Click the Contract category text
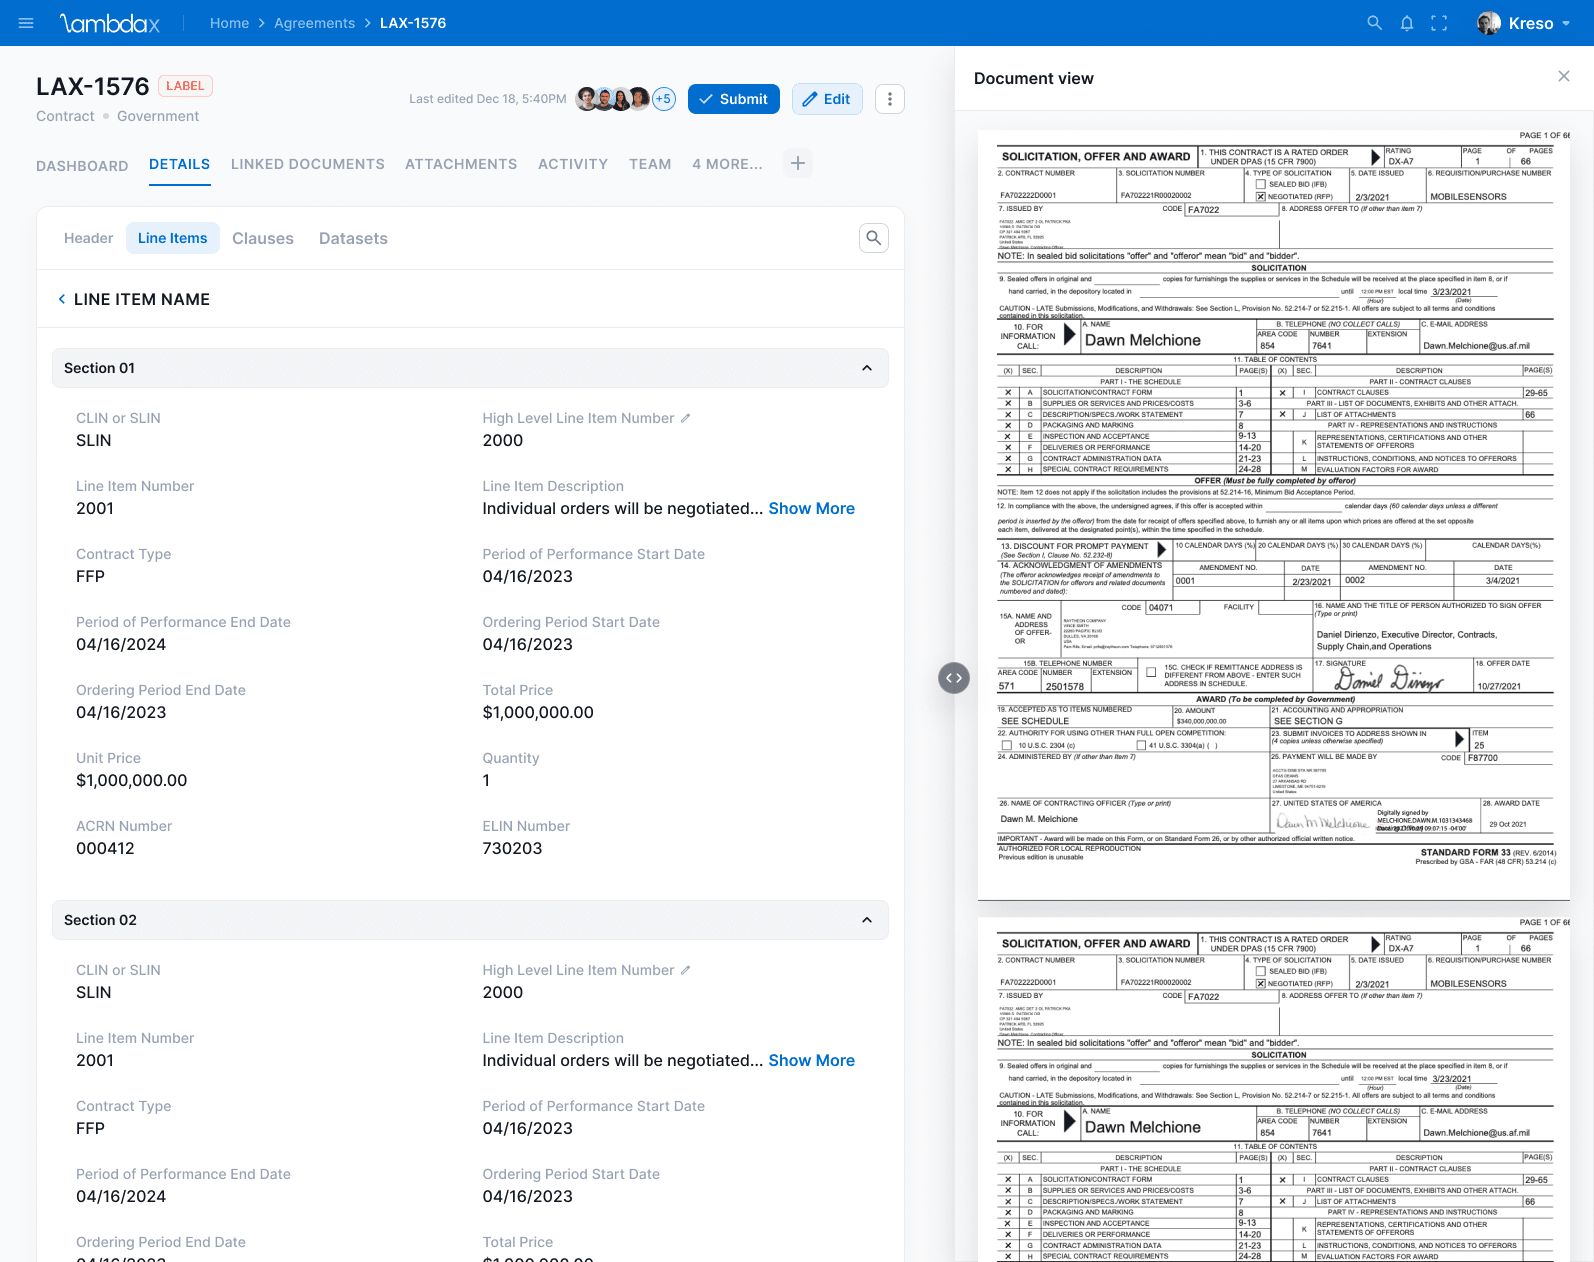Screen dimensions: 1594x1262 pos(65,116)
